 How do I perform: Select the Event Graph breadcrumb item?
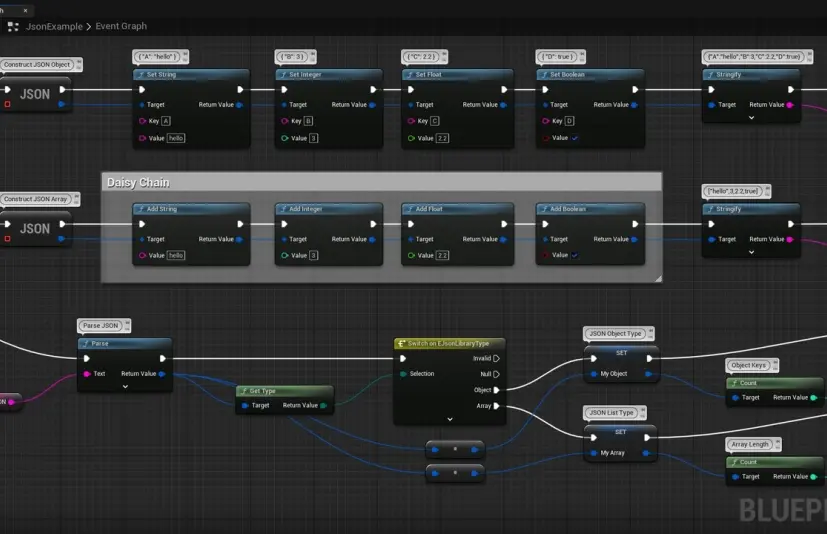(x=121, y=26)
